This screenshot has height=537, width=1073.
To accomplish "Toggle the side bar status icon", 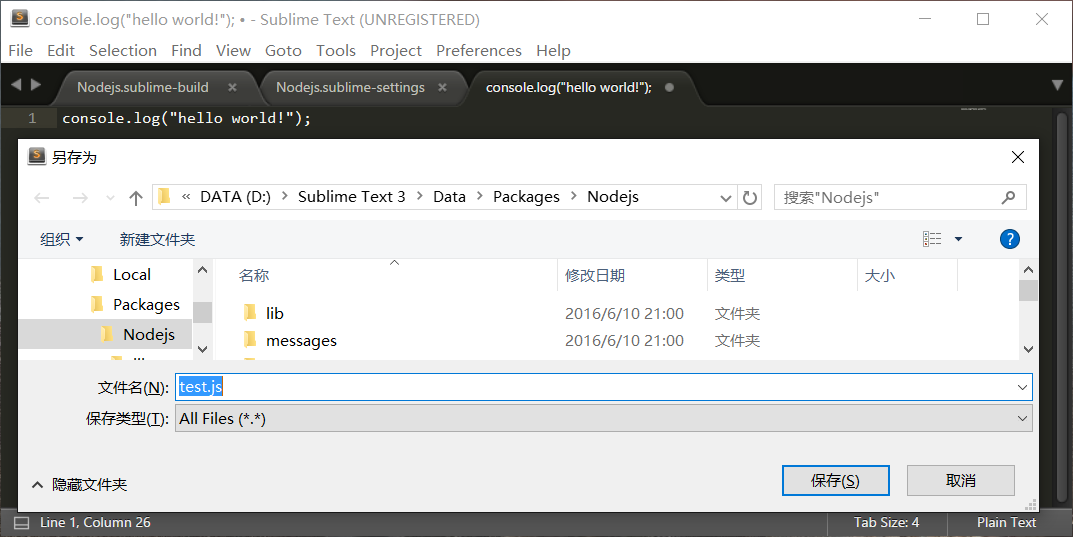I will click(22, 523).
